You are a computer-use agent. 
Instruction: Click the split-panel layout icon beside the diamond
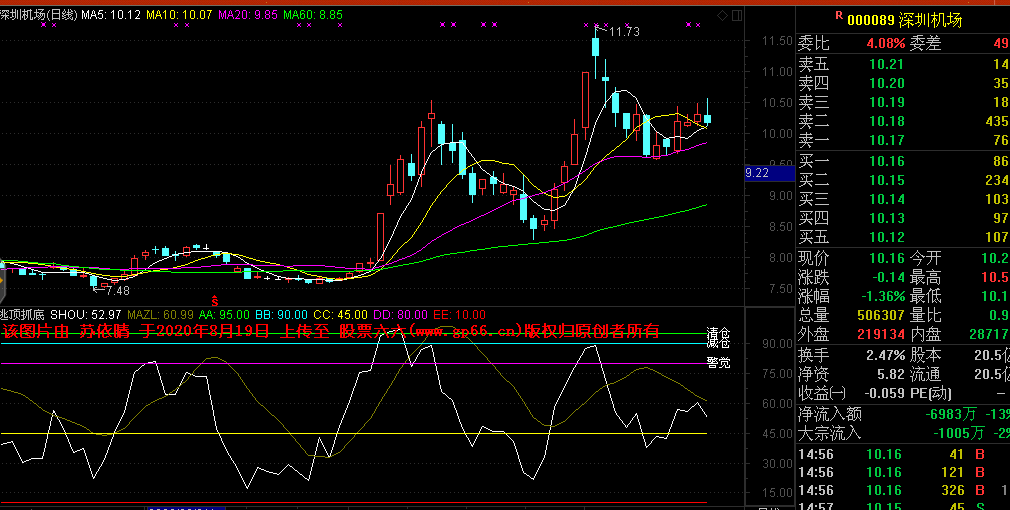pos(737,15)
